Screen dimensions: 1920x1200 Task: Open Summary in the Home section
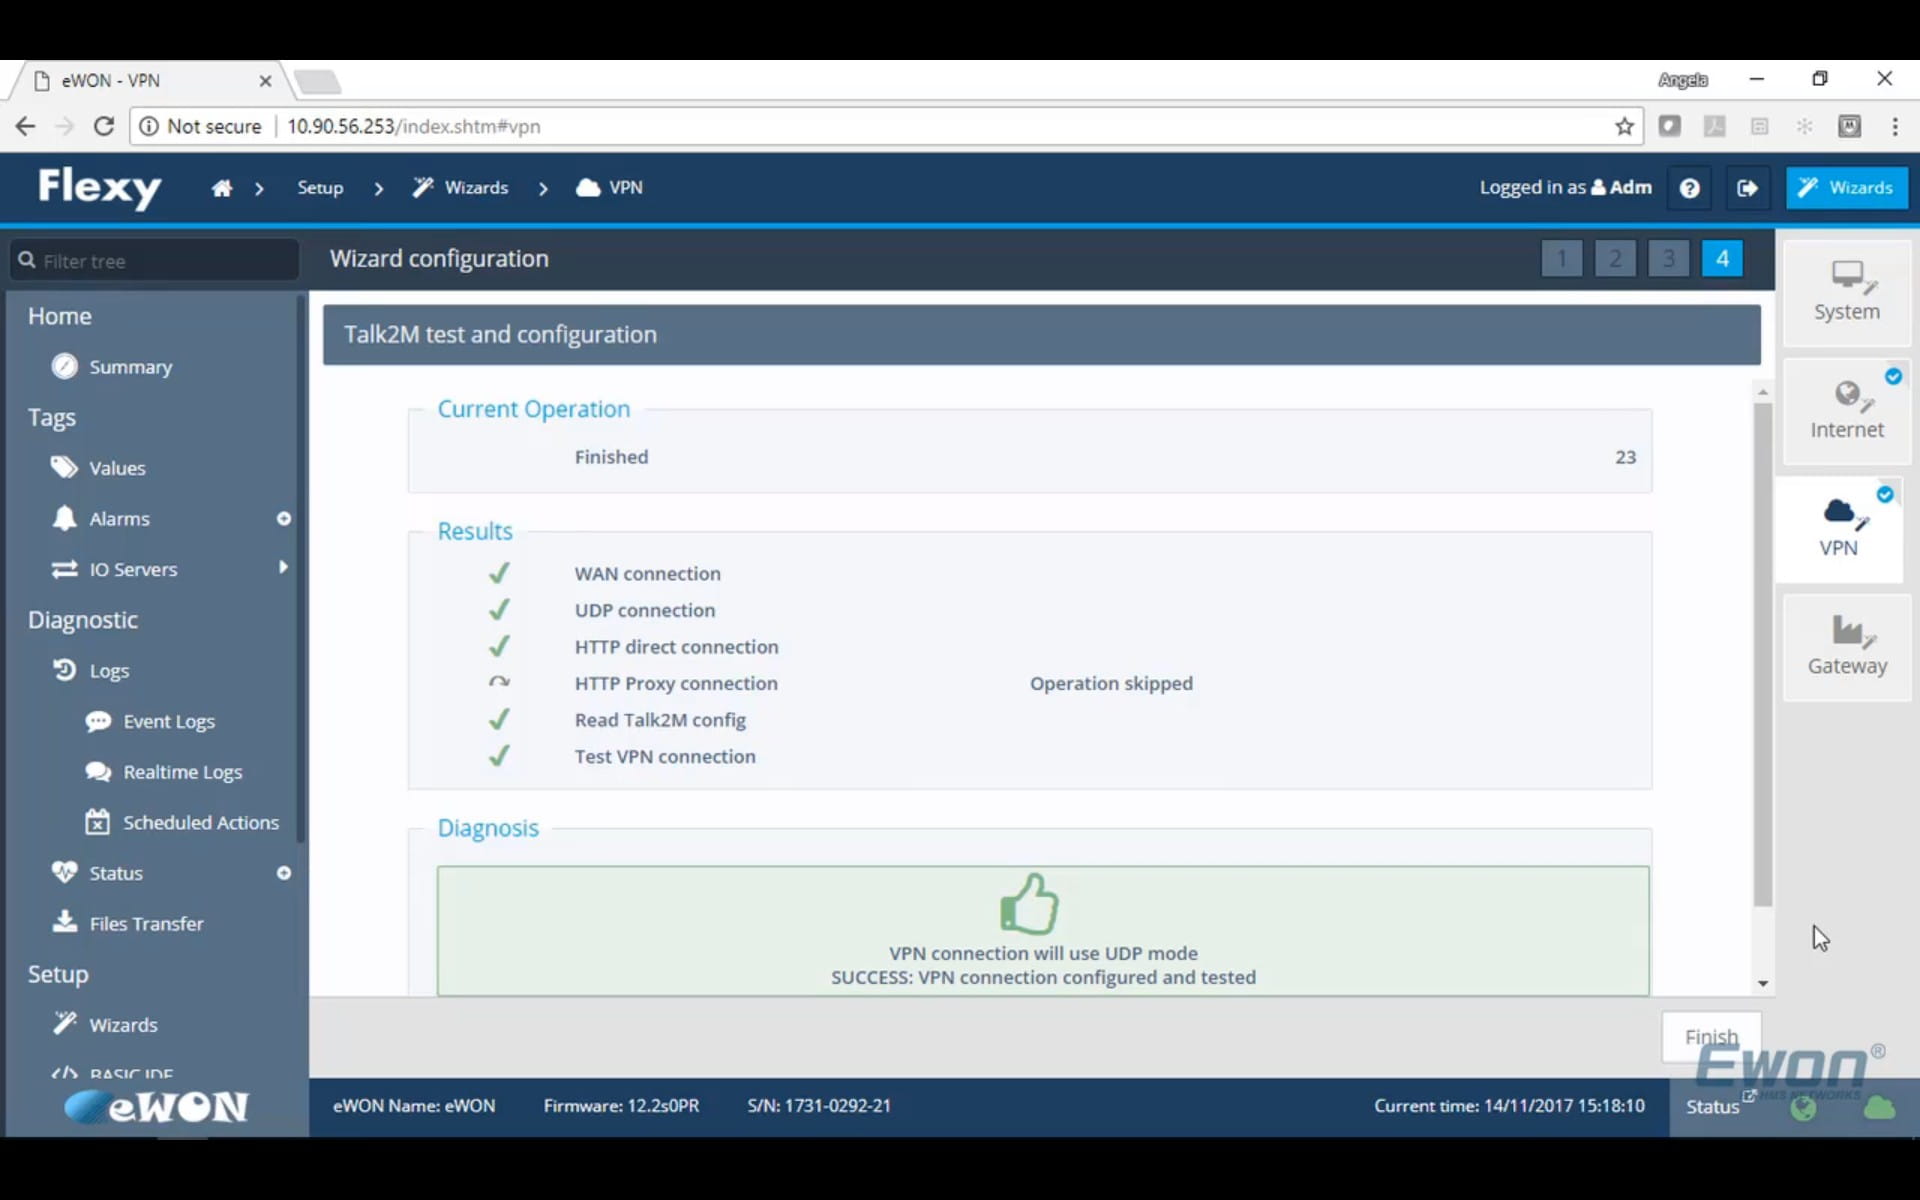[130, 367]
